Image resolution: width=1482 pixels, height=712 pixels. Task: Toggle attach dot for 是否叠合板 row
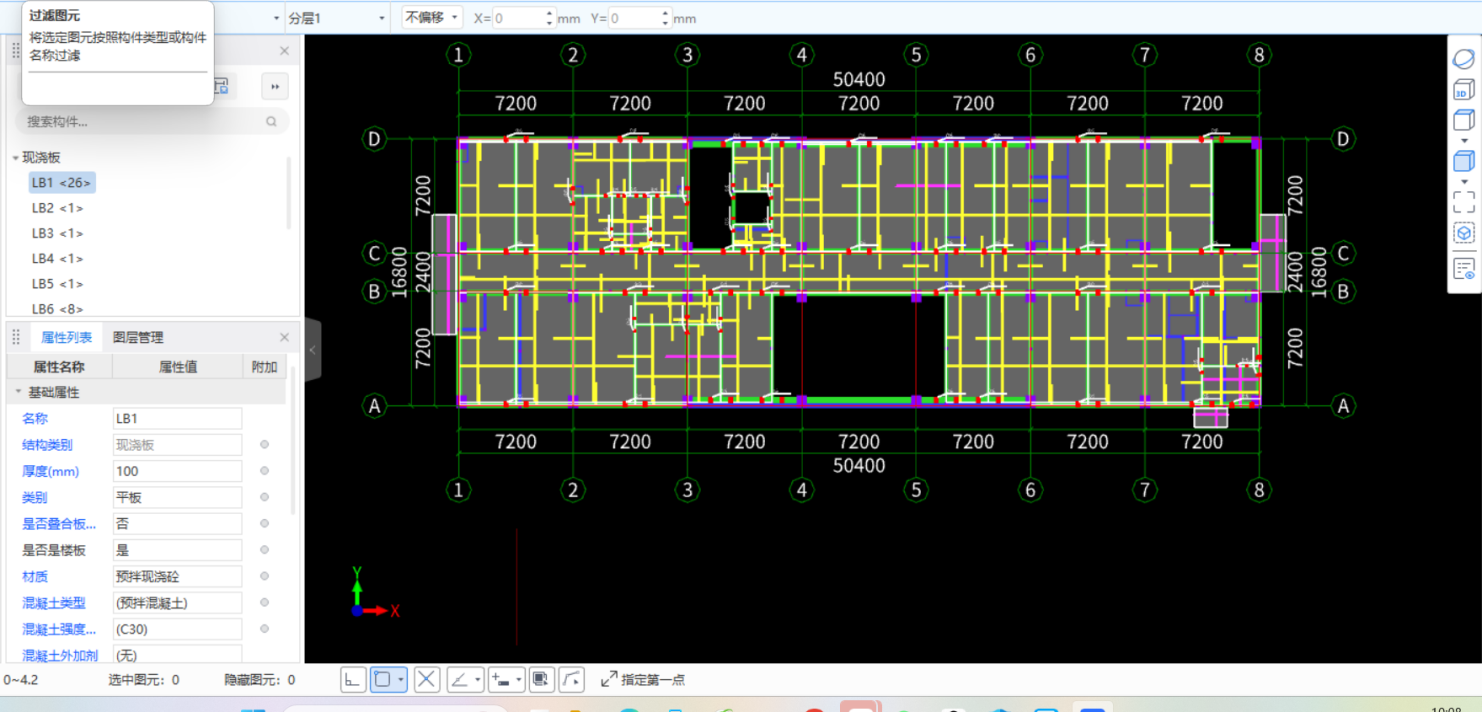[264, 523]
